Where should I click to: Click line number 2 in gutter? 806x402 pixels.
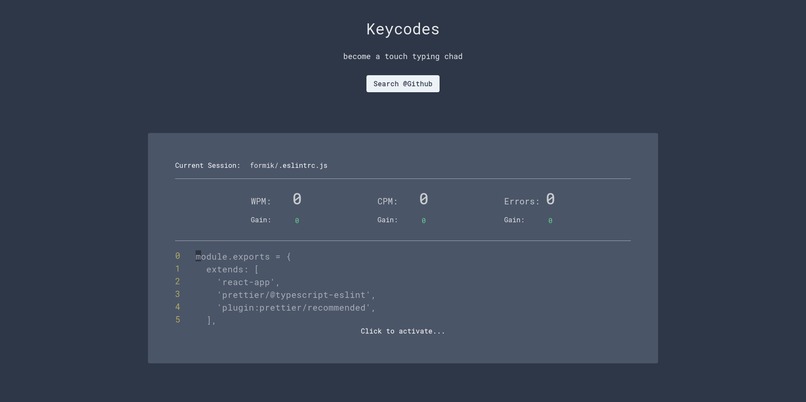coord(177,281)
